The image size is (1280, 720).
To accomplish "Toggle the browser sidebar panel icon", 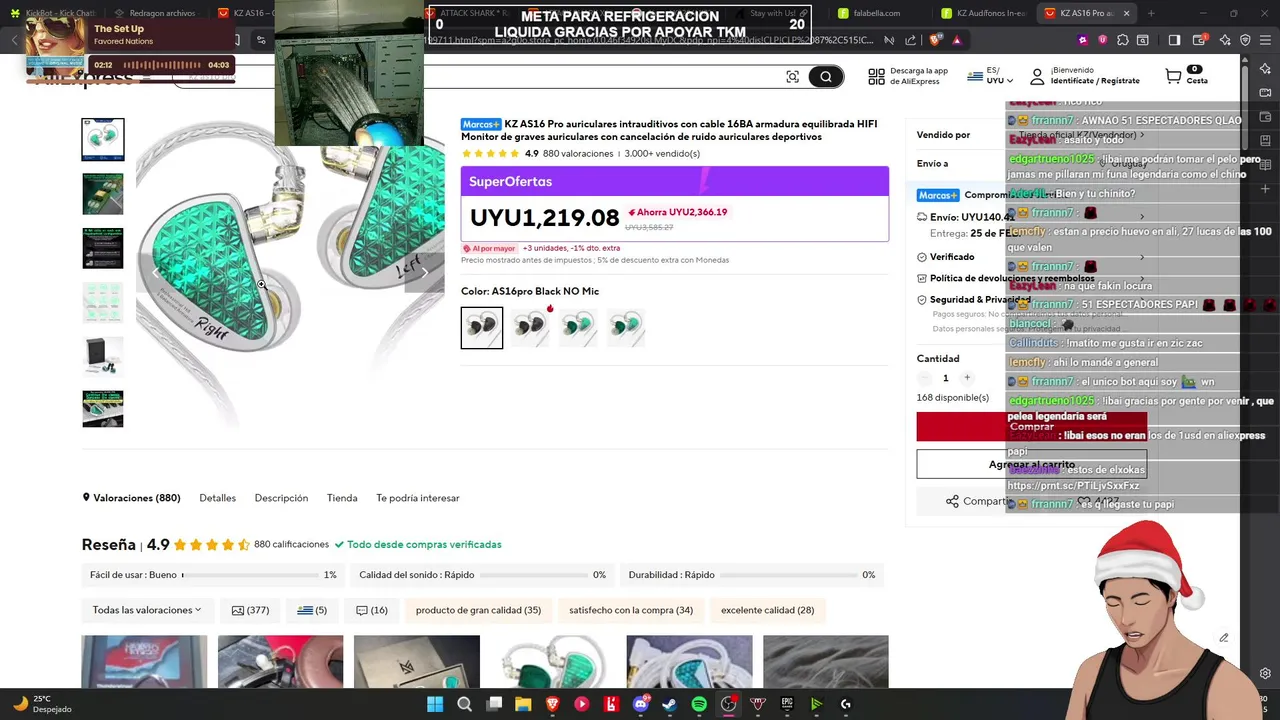I will [1174, 40].
